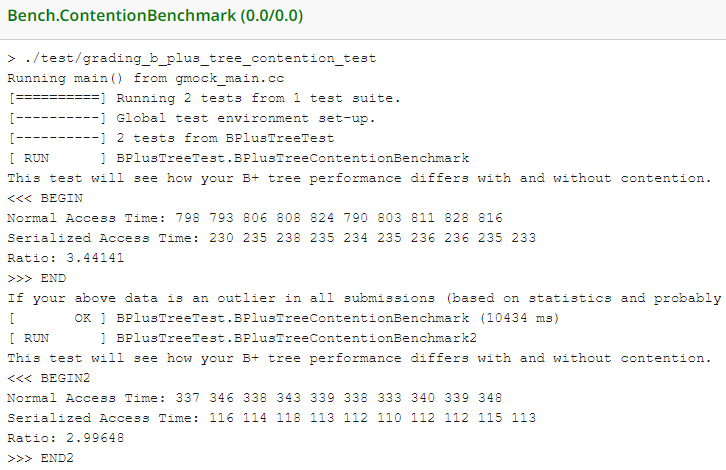Collapse the Bench.ContentionBenchmark test header

pos(155,17)
